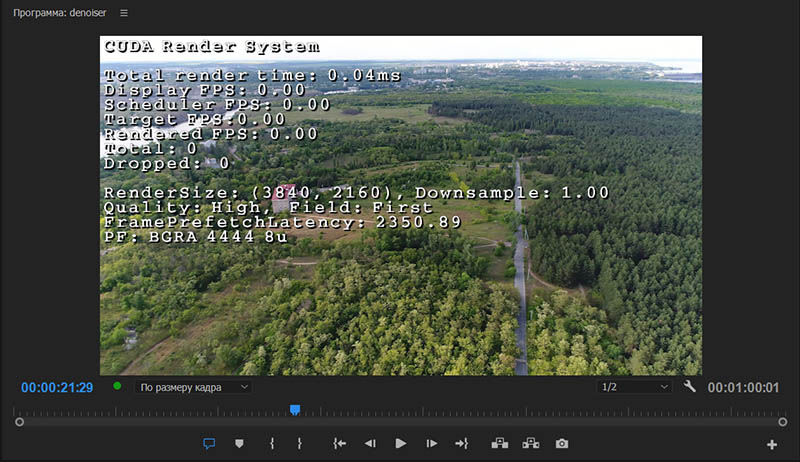Open the 1/2 playback resolution dropdown
The image size is (800, 462).
click(634, 387)
